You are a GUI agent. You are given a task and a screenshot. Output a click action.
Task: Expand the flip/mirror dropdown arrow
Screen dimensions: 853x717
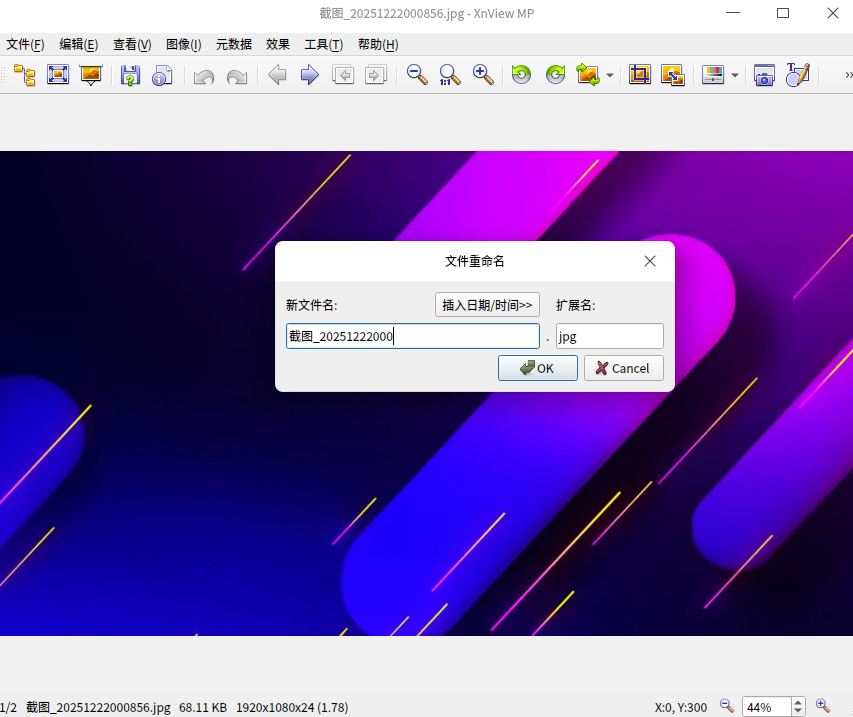[610, 76]
